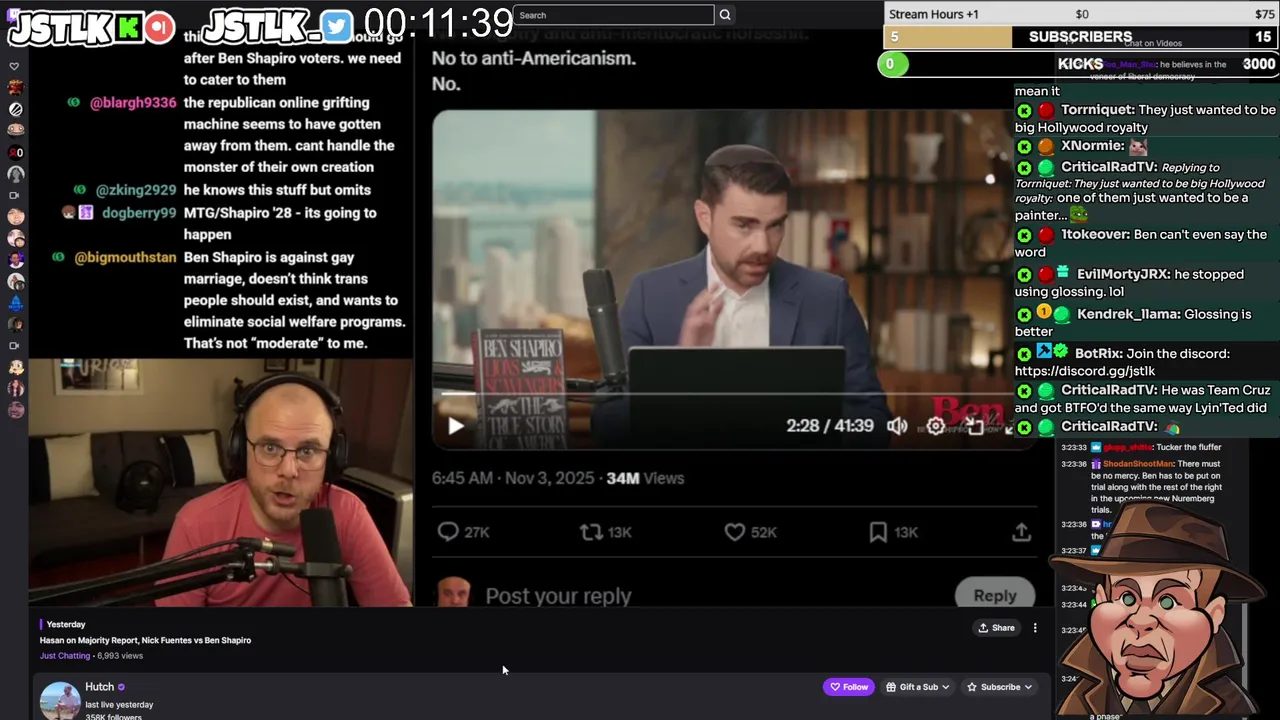Open the video settings gear
Screen dimensions: 1280x720
coord(936,426)
